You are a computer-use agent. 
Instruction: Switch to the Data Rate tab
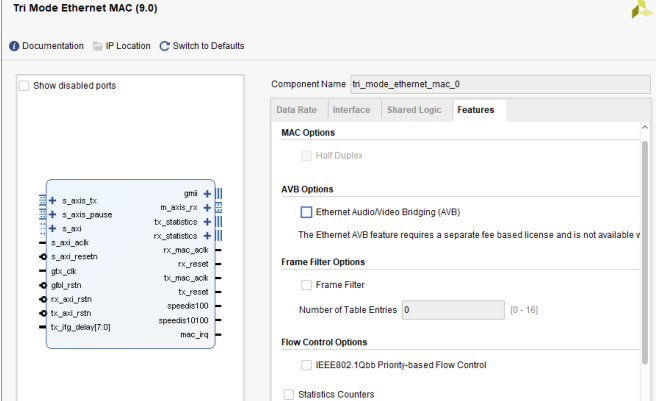pos(296,110)
